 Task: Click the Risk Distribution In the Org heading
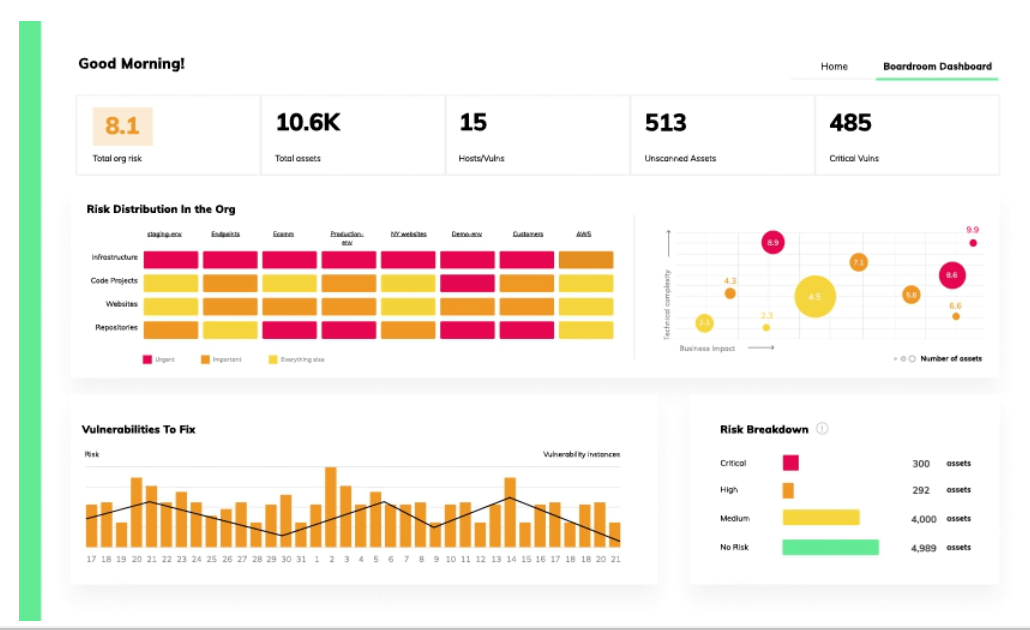click(161, 209)
